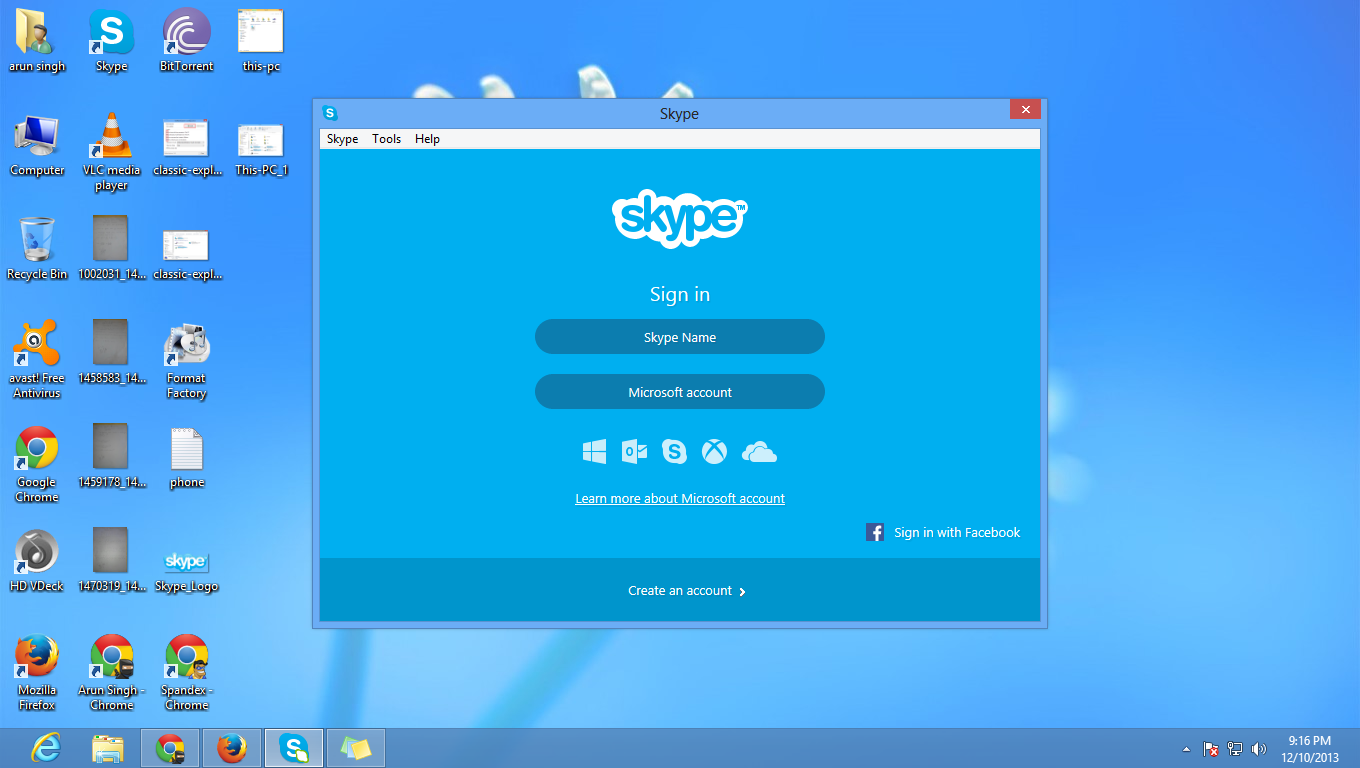Screen dimensions: 1360x768
Task: Open File Explorer from taskbar
Action: click(108, 748)
